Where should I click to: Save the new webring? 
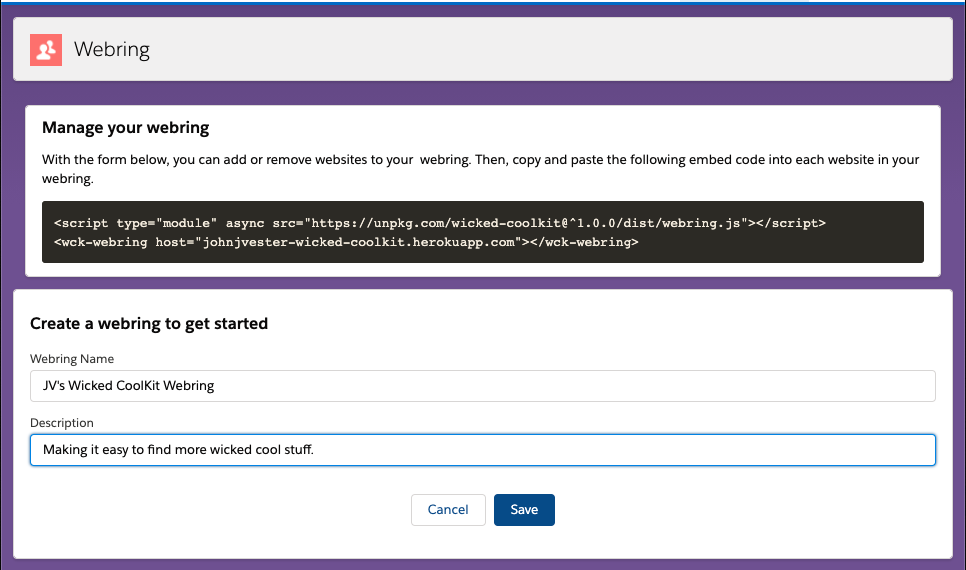coord(524,510)
